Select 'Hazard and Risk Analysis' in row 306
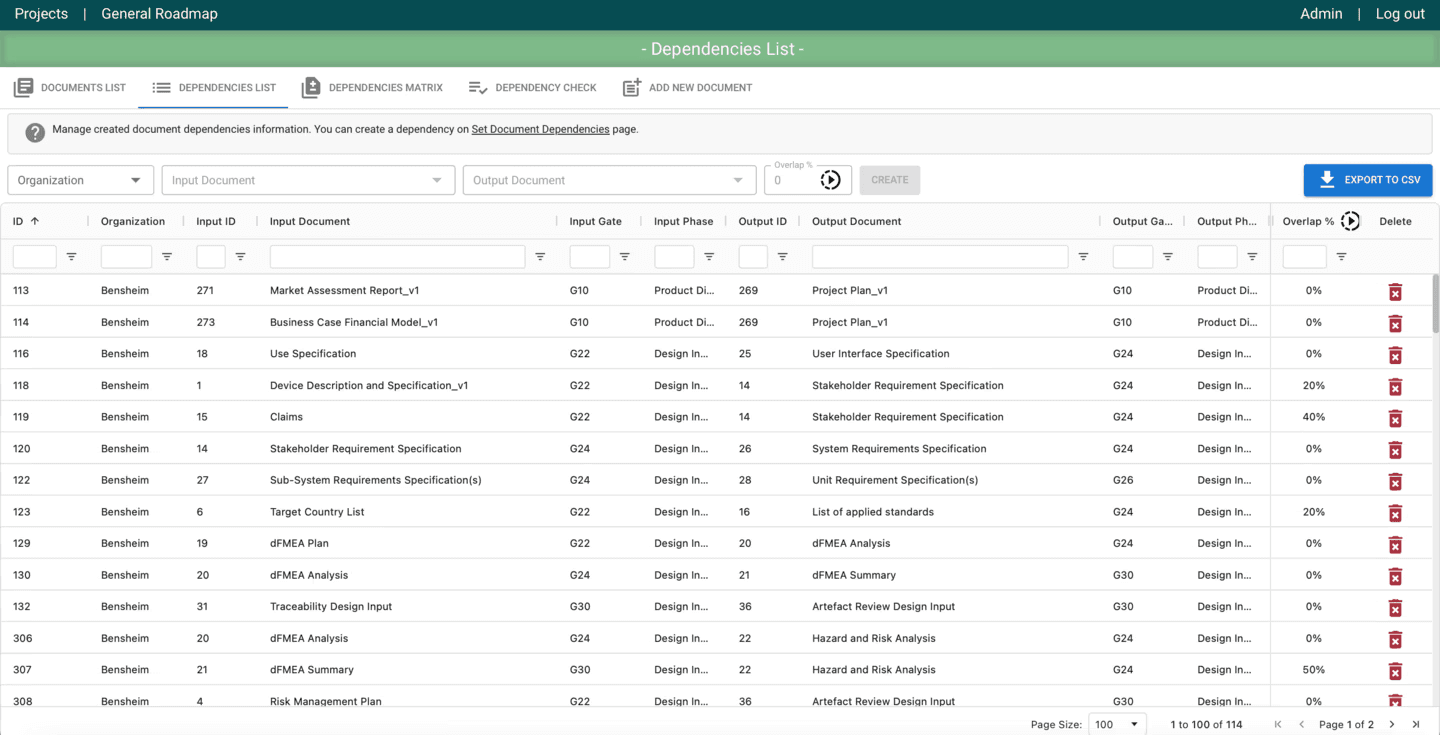This screenshot has width=1440, height=735. (x=874, y=638)
